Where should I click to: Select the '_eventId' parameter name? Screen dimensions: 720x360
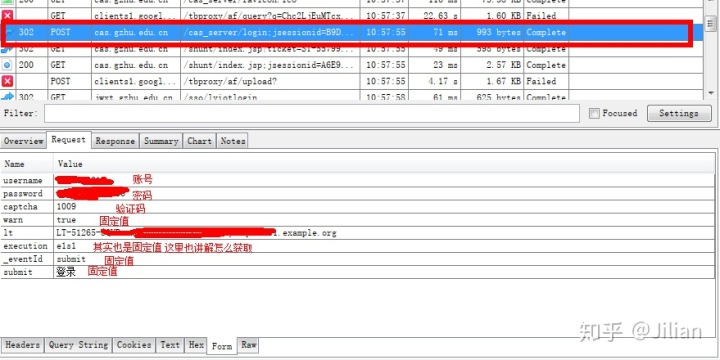23,259
